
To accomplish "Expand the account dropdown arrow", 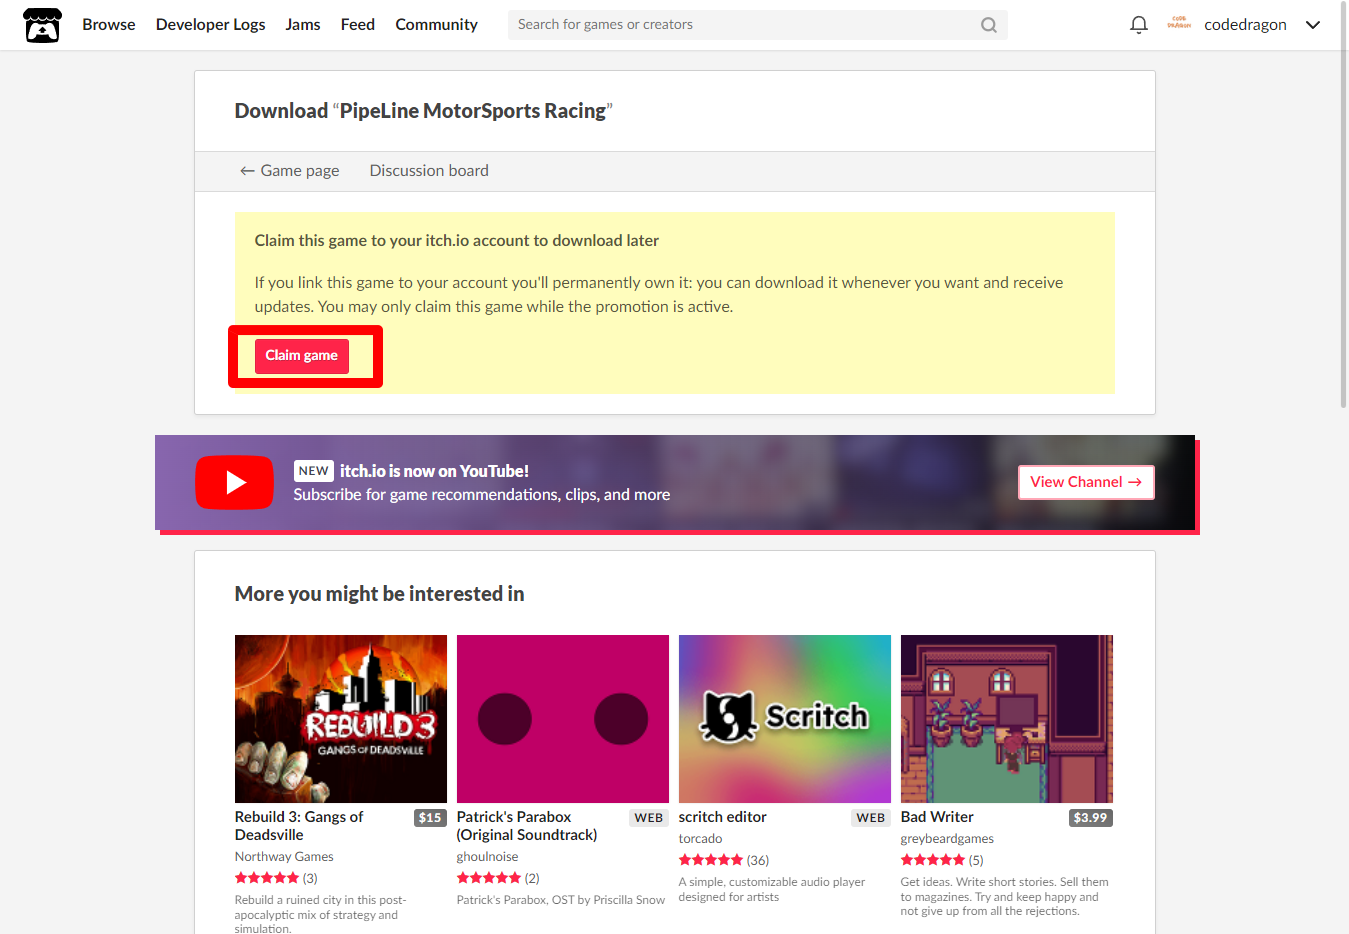I will pos(1313,25).
